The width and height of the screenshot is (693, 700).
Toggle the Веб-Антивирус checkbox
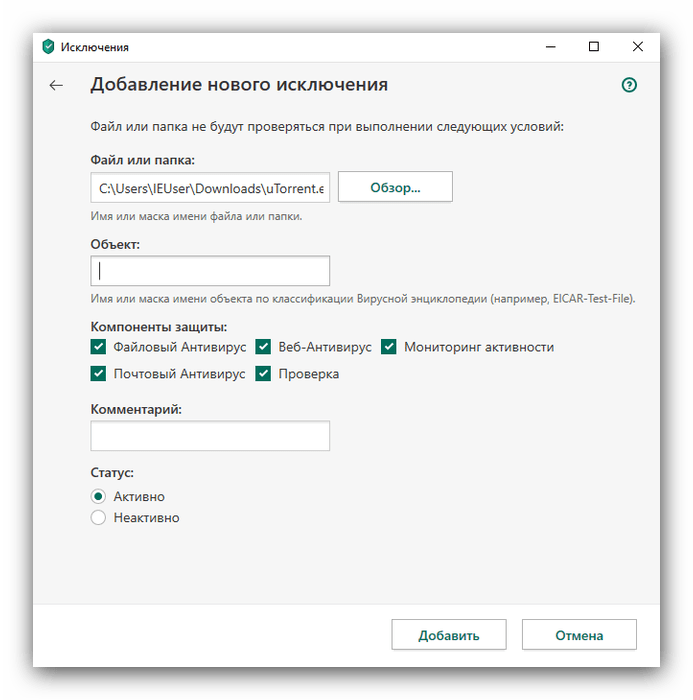[x=263, y=347]
